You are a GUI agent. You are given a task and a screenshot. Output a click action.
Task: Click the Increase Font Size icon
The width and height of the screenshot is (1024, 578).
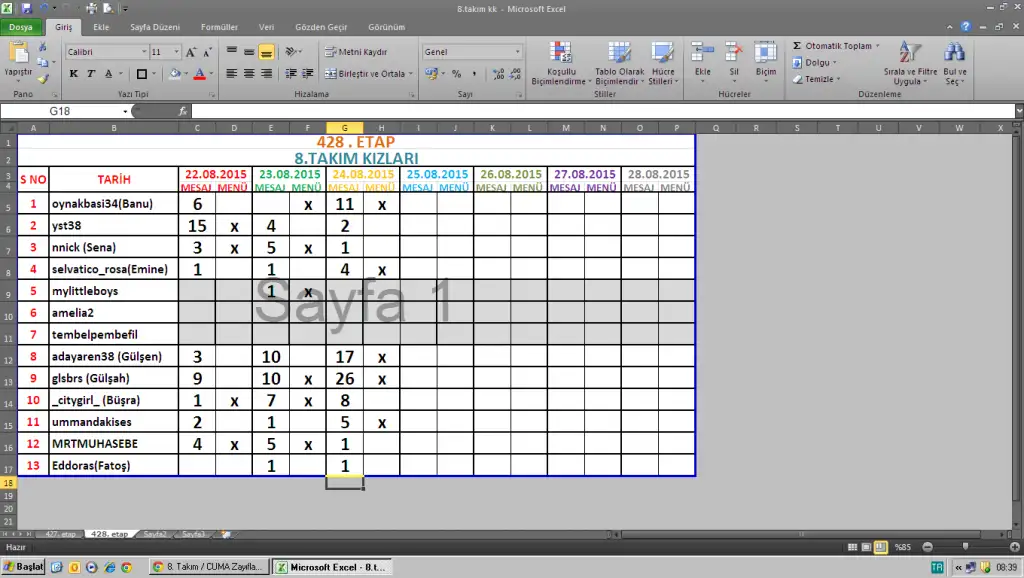pyautogui.click(x=190, y=51)
